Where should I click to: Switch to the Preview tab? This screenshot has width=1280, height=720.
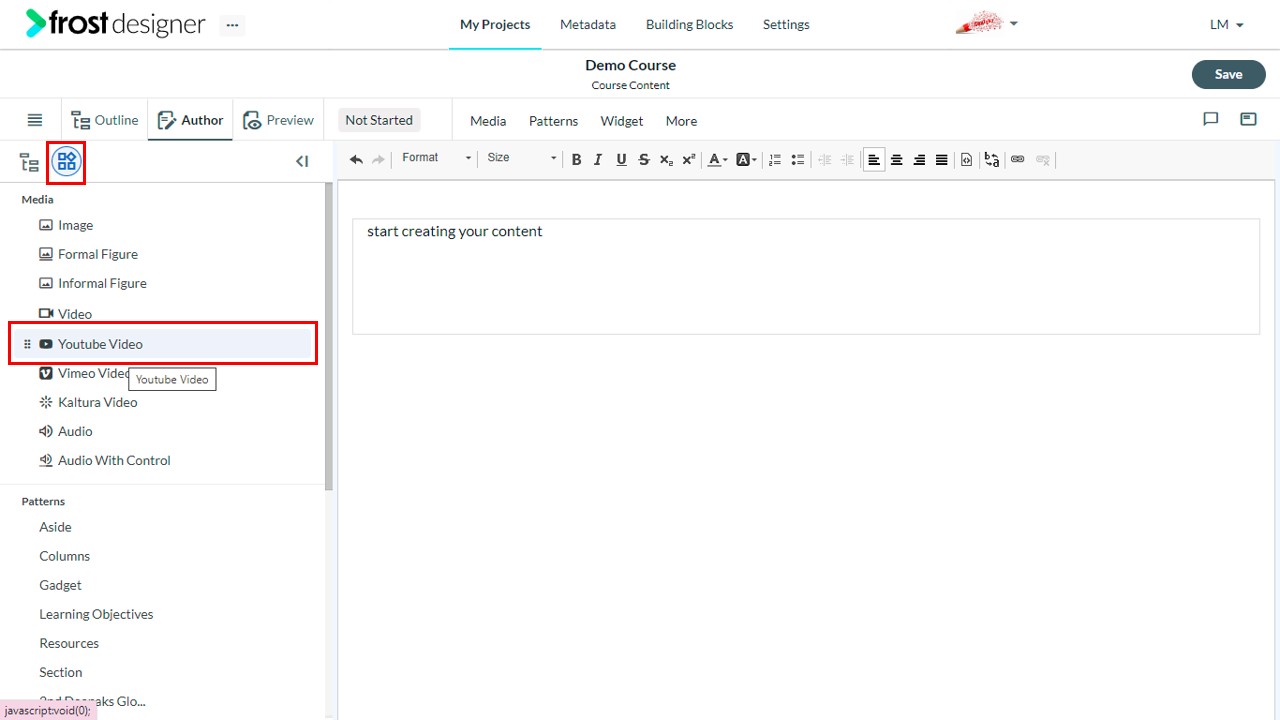(278, 120)
